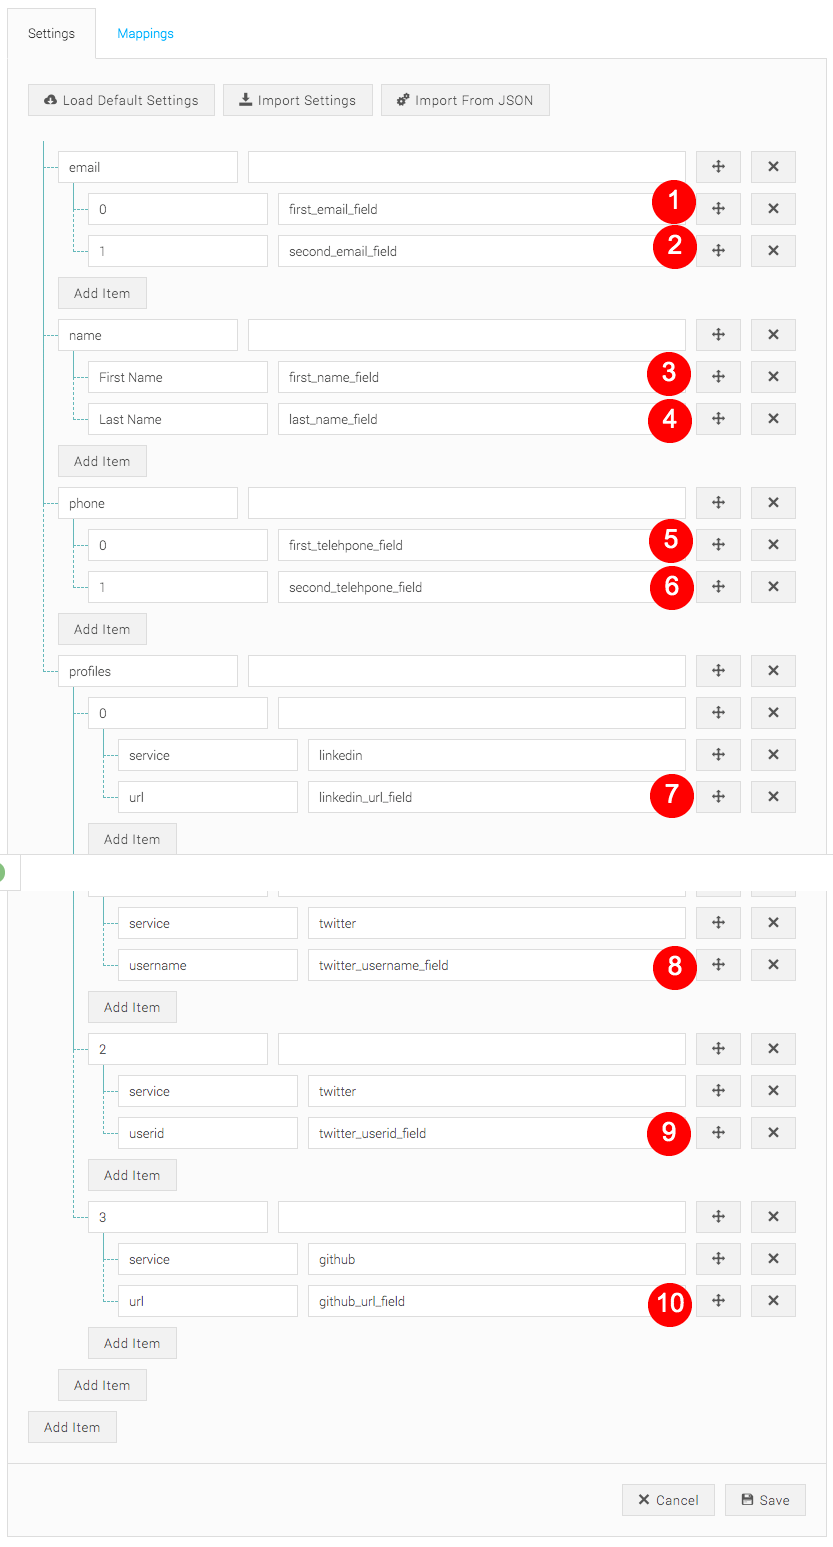Remove the github service row
This screenshot has height=1547, width=833.
tap(773, 1259)
